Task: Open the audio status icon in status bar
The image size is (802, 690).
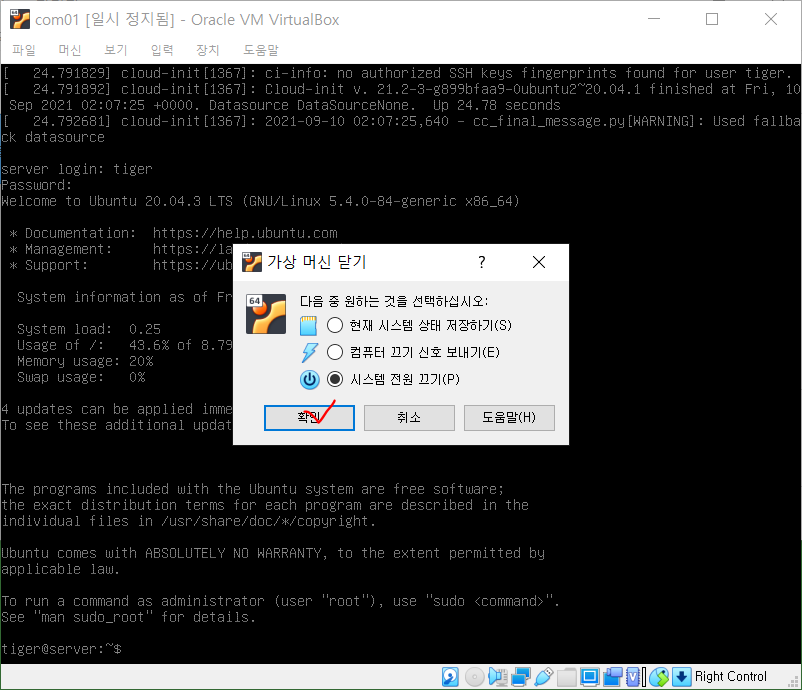Action: pos(498,677)
